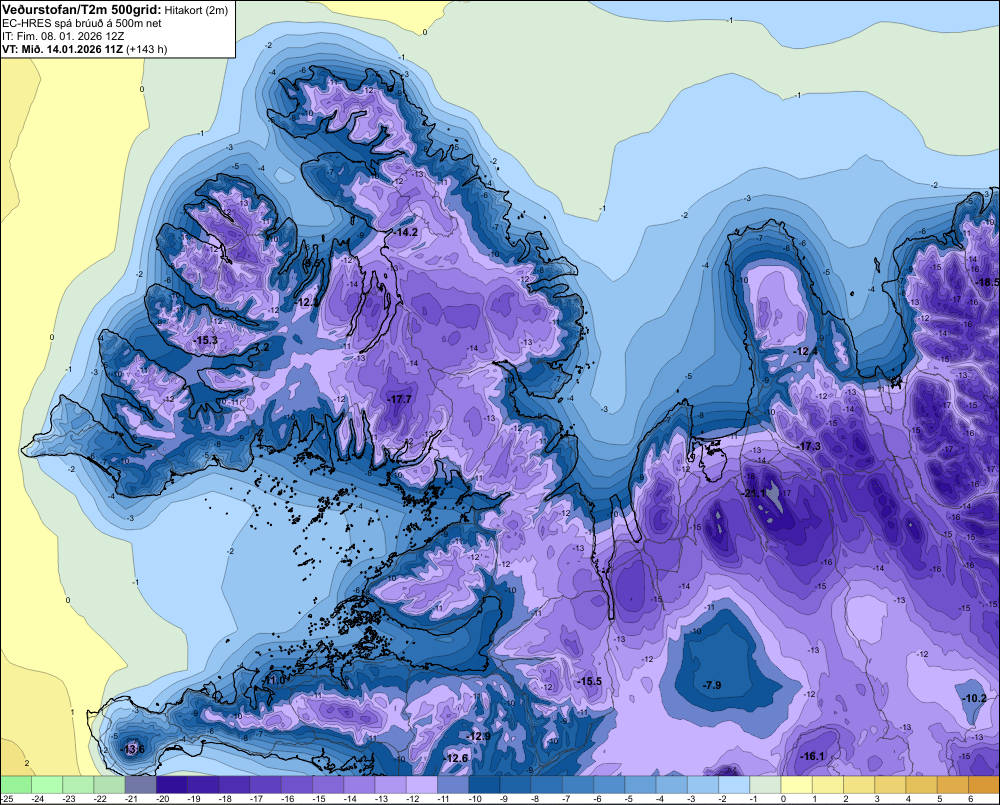Click the legend label "-2"

(723, 799)
